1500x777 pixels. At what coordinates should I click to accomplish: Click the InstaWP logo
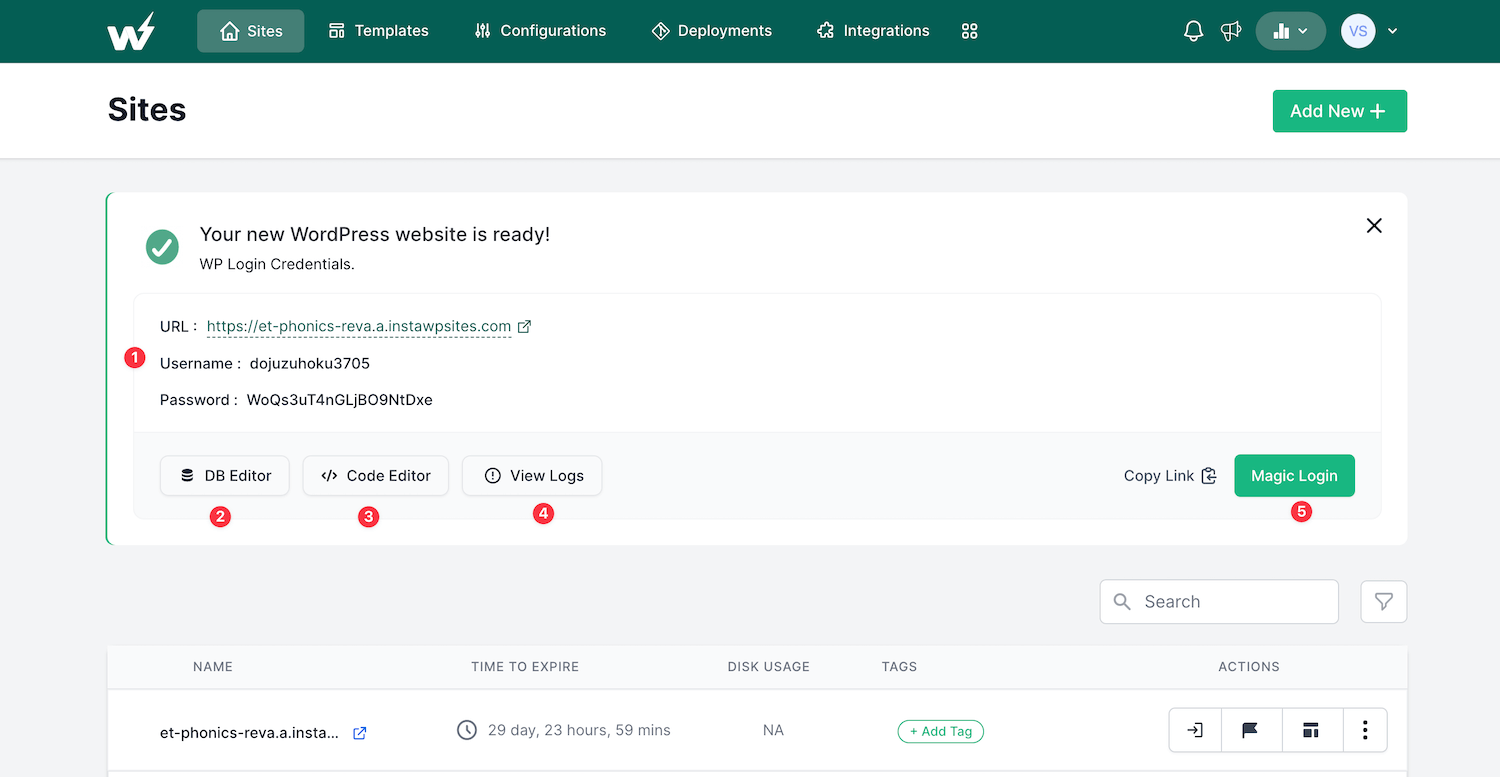point(131,31)
